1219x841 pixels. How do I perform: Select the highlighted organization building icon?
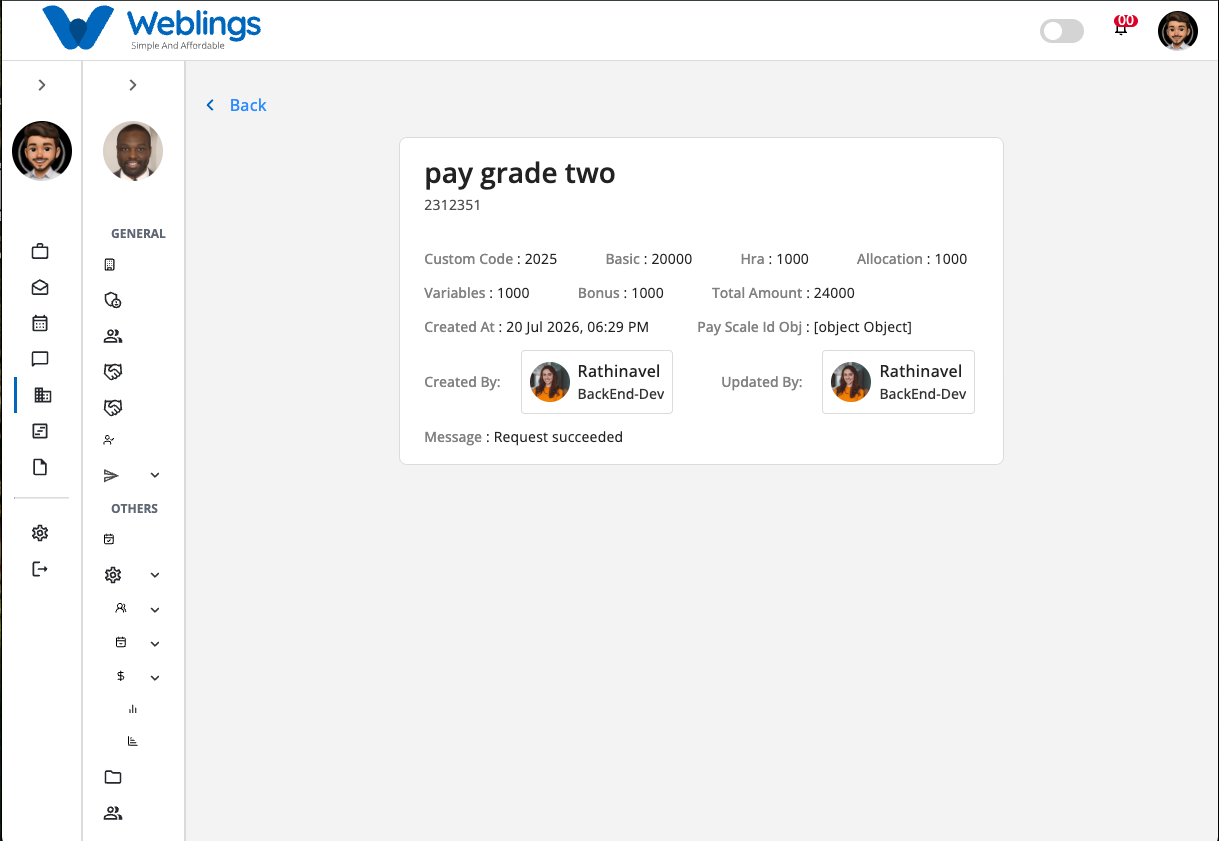(x=42, y=395)
